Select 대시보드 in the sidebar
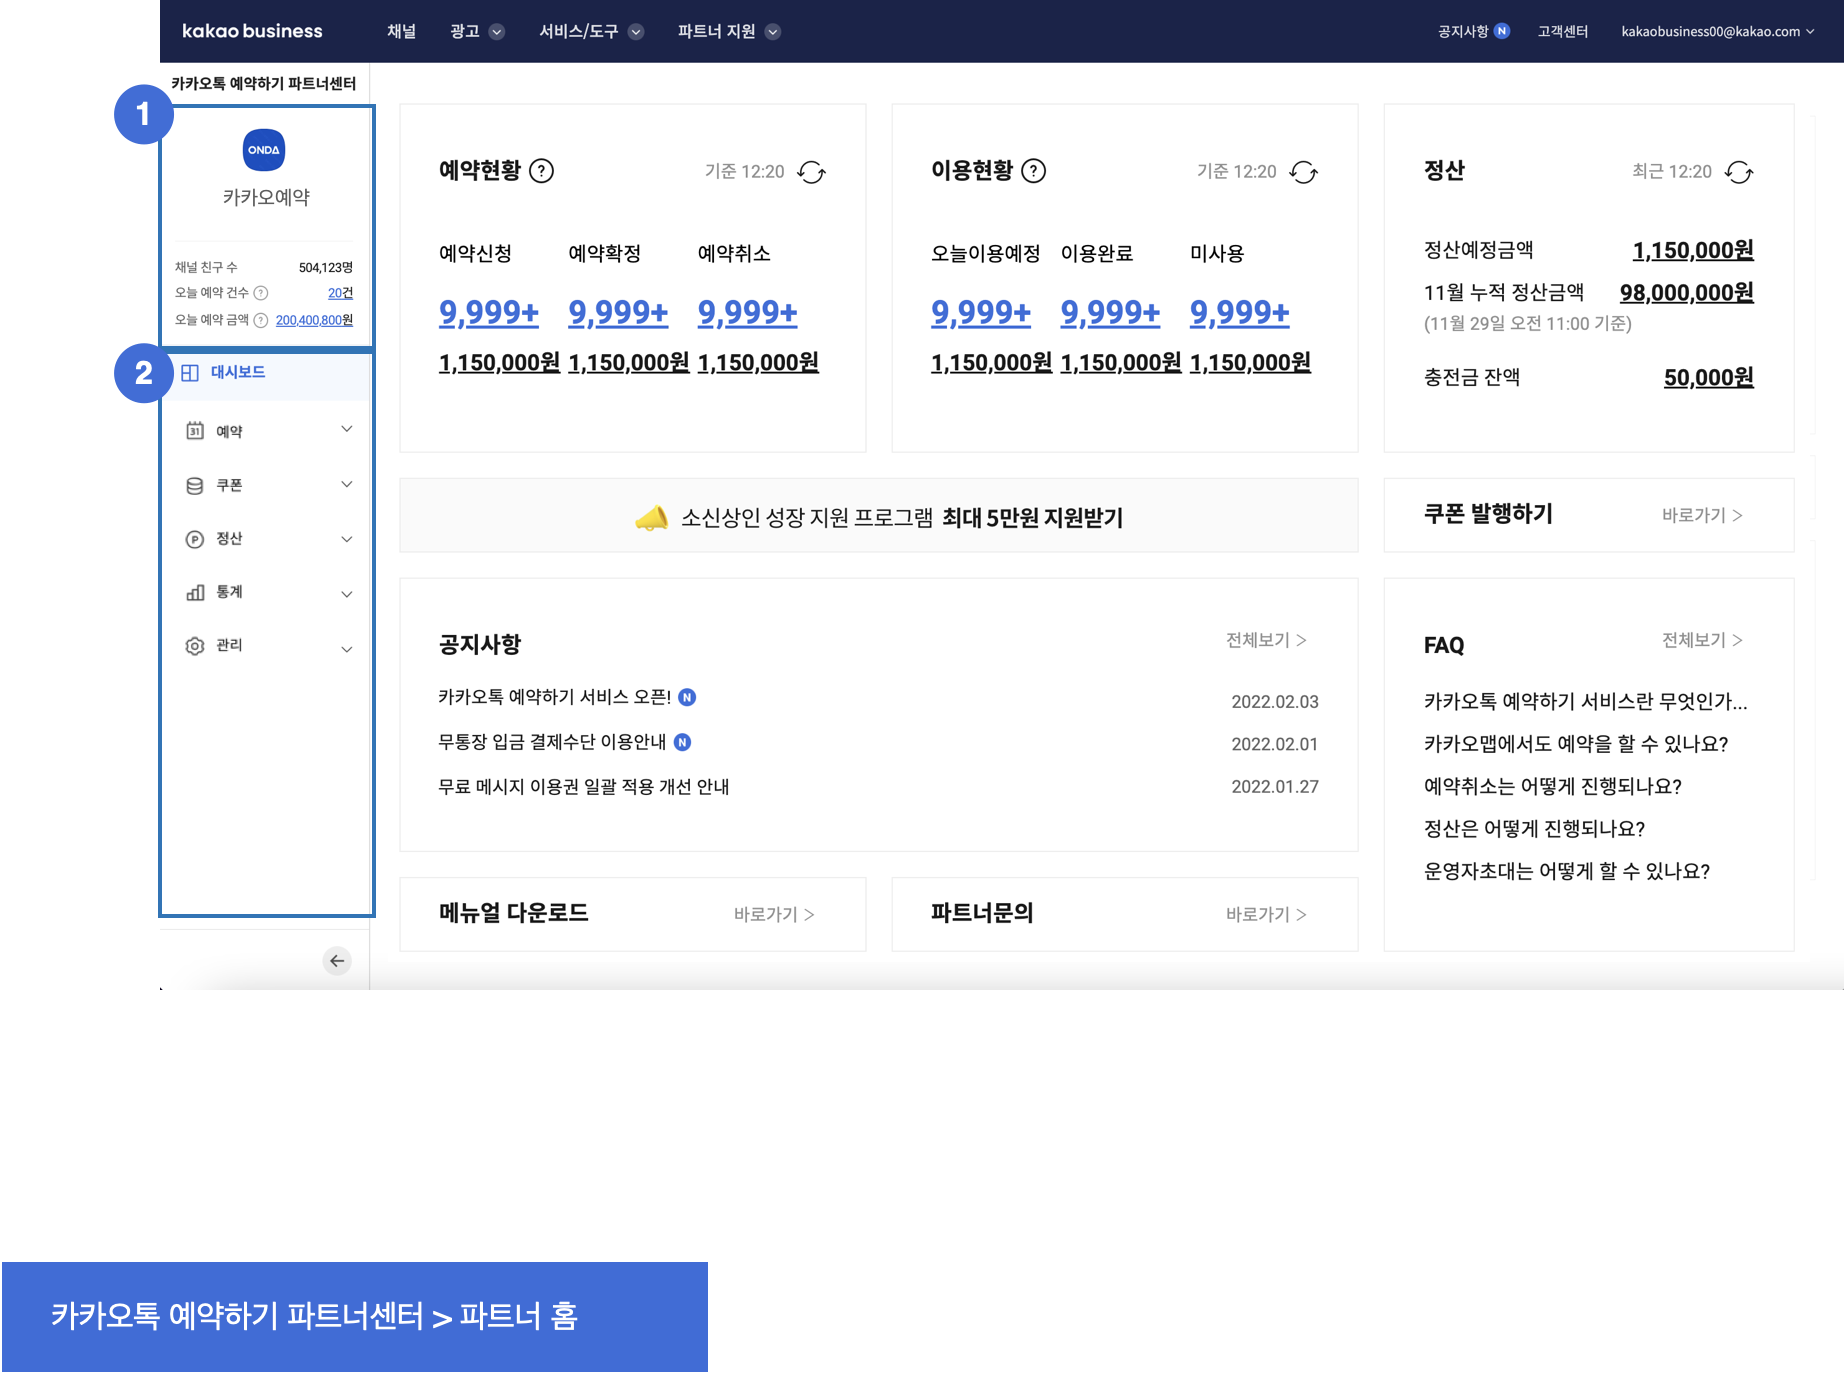This screenshot has width=1844, height=1374. tap(238, 372)
